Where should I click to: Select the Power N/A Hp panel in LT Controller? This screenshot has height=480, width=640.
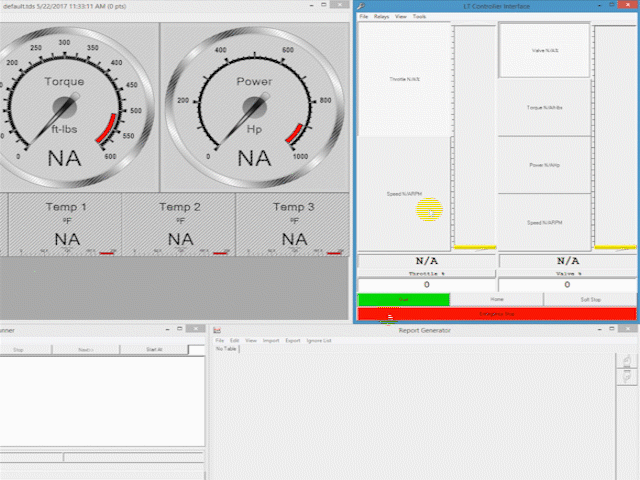click(544, 165)
